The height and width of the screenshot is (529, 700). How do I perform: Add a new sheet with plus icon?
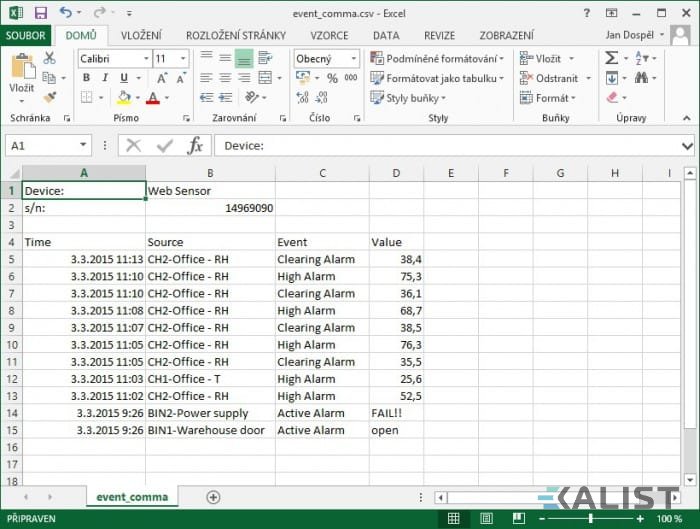(213, 497)
